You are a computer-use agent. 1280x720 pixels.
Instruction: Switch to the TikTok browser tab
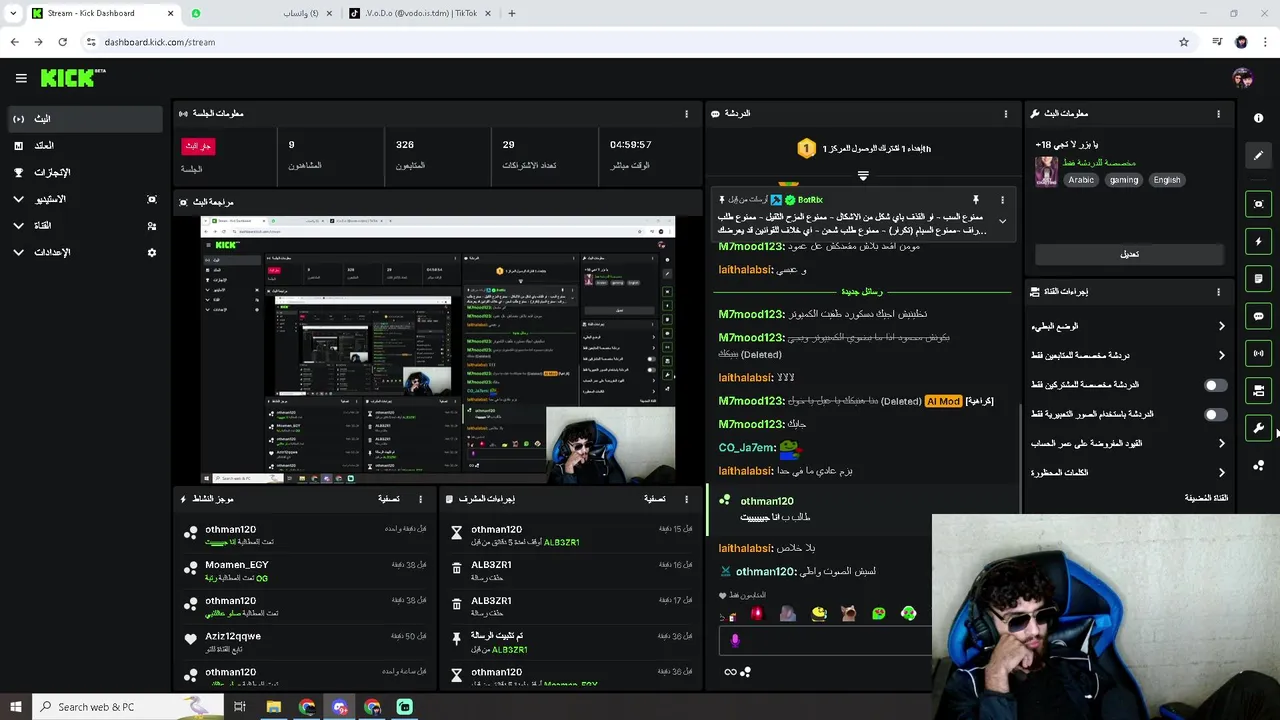pos(420,13)
